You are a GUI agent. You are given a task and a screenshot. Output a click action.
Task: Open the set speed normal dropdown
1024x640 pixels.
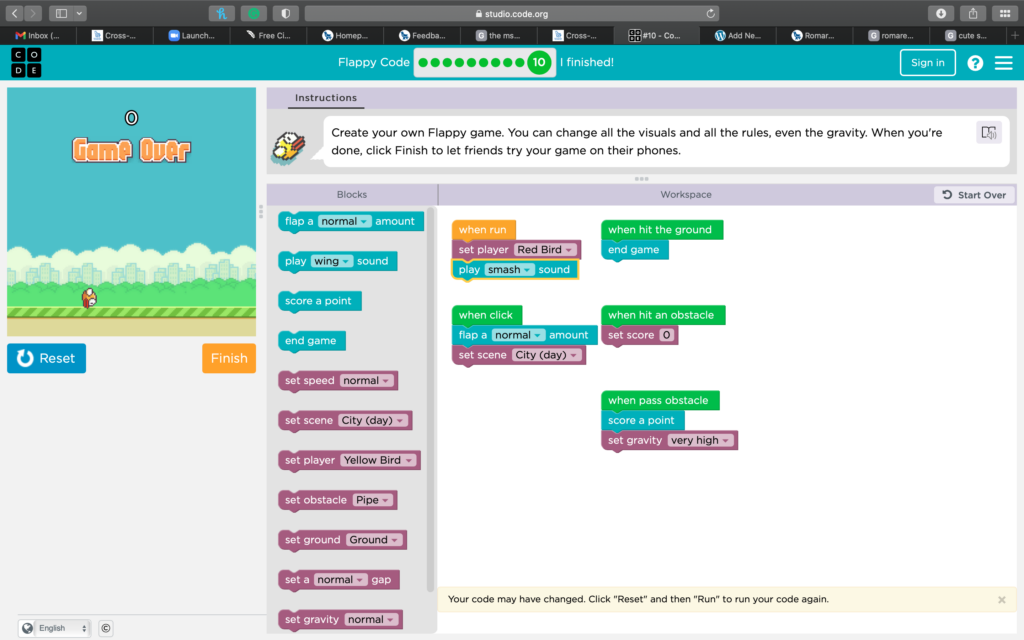pos(366,381)
